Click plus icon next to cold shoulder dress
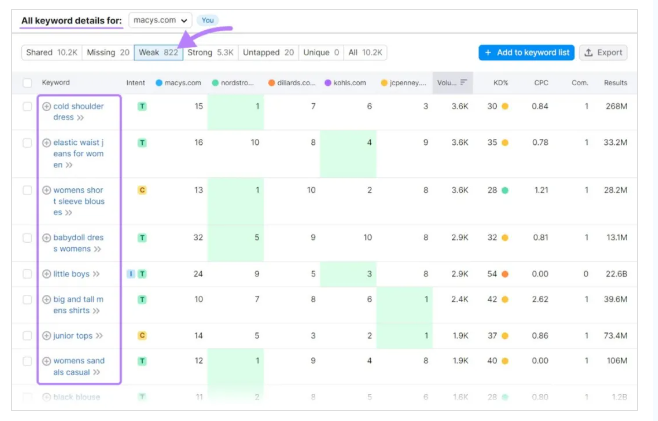 coord(47,107)
